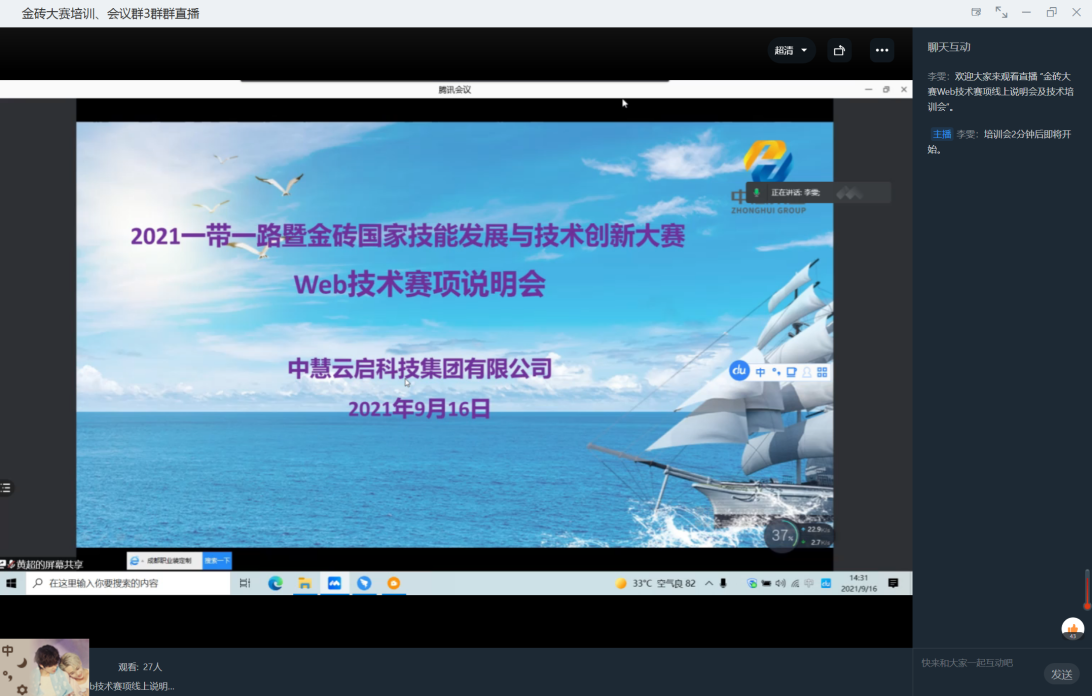Click the network icon in system tray
Image resolution: width=1092 pixels, height=696 pixels.
coord(795,583)
